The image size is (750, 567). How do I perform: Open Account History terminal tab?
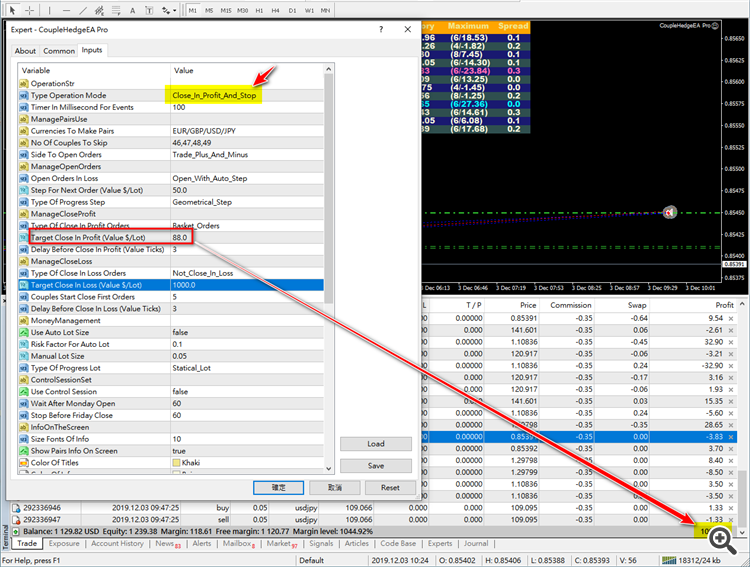[117, 544]
